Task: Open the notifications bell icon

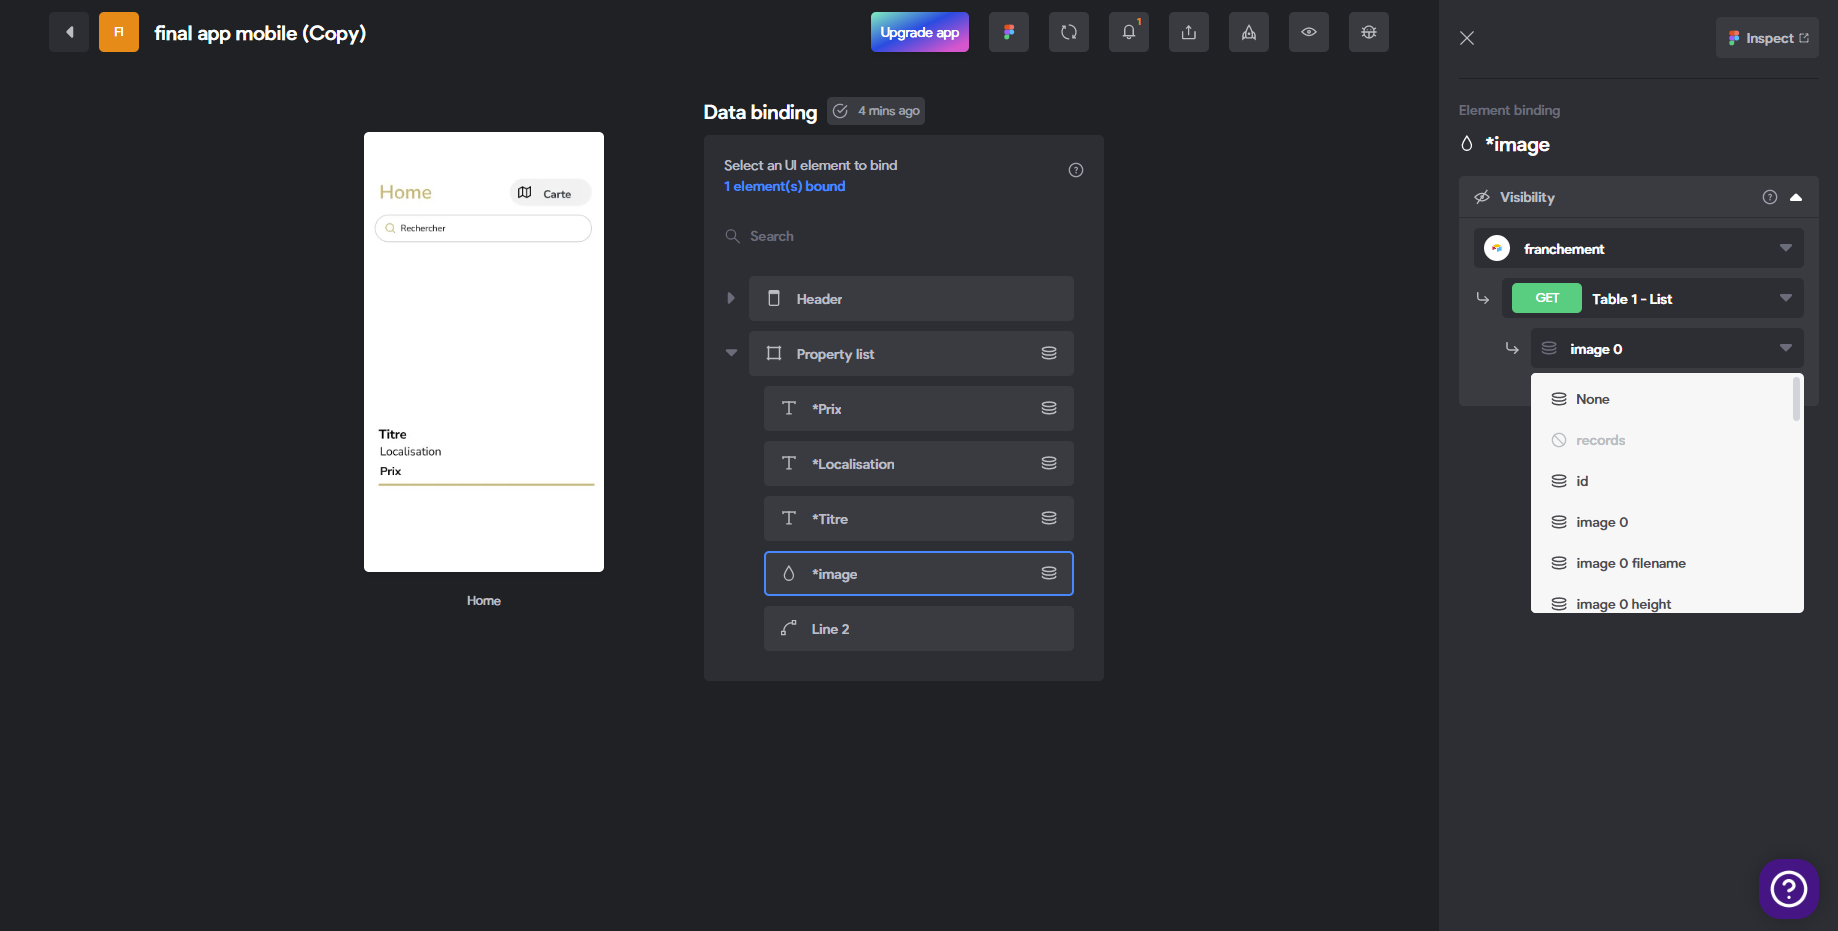Action: (1129, 32)
